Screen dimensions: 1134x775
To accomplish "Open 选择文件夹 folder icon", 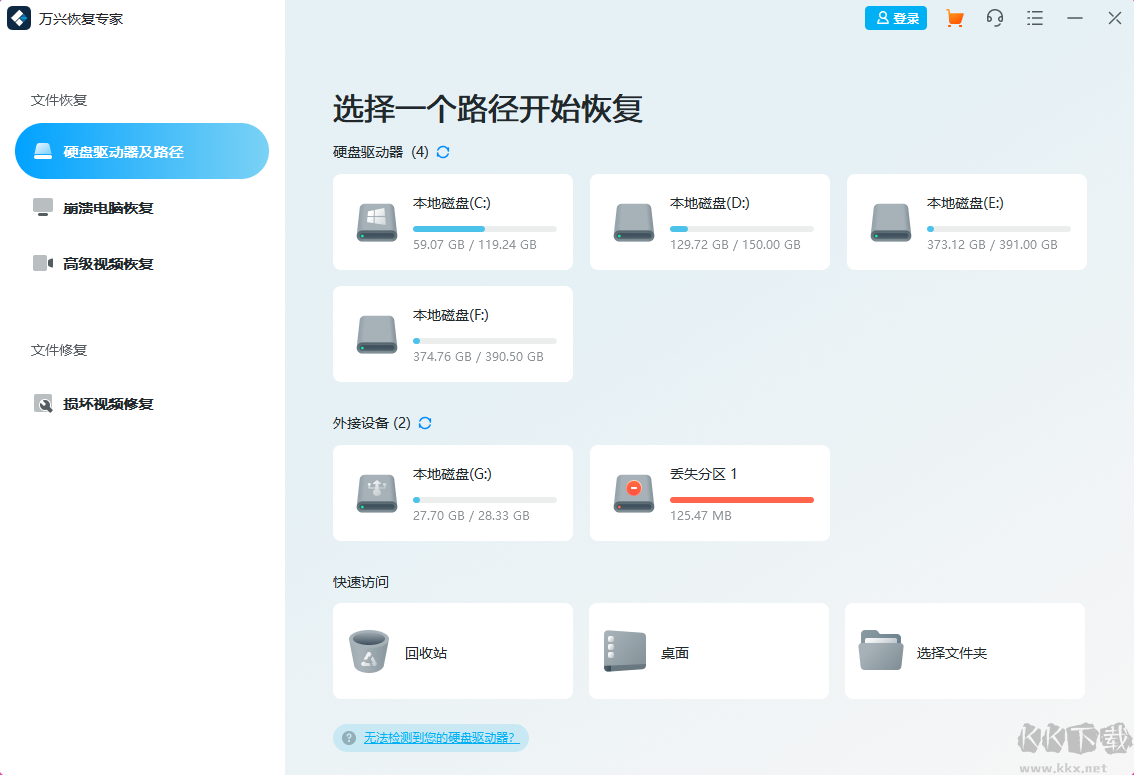I will pyautogui.click(x=880, y=650).
